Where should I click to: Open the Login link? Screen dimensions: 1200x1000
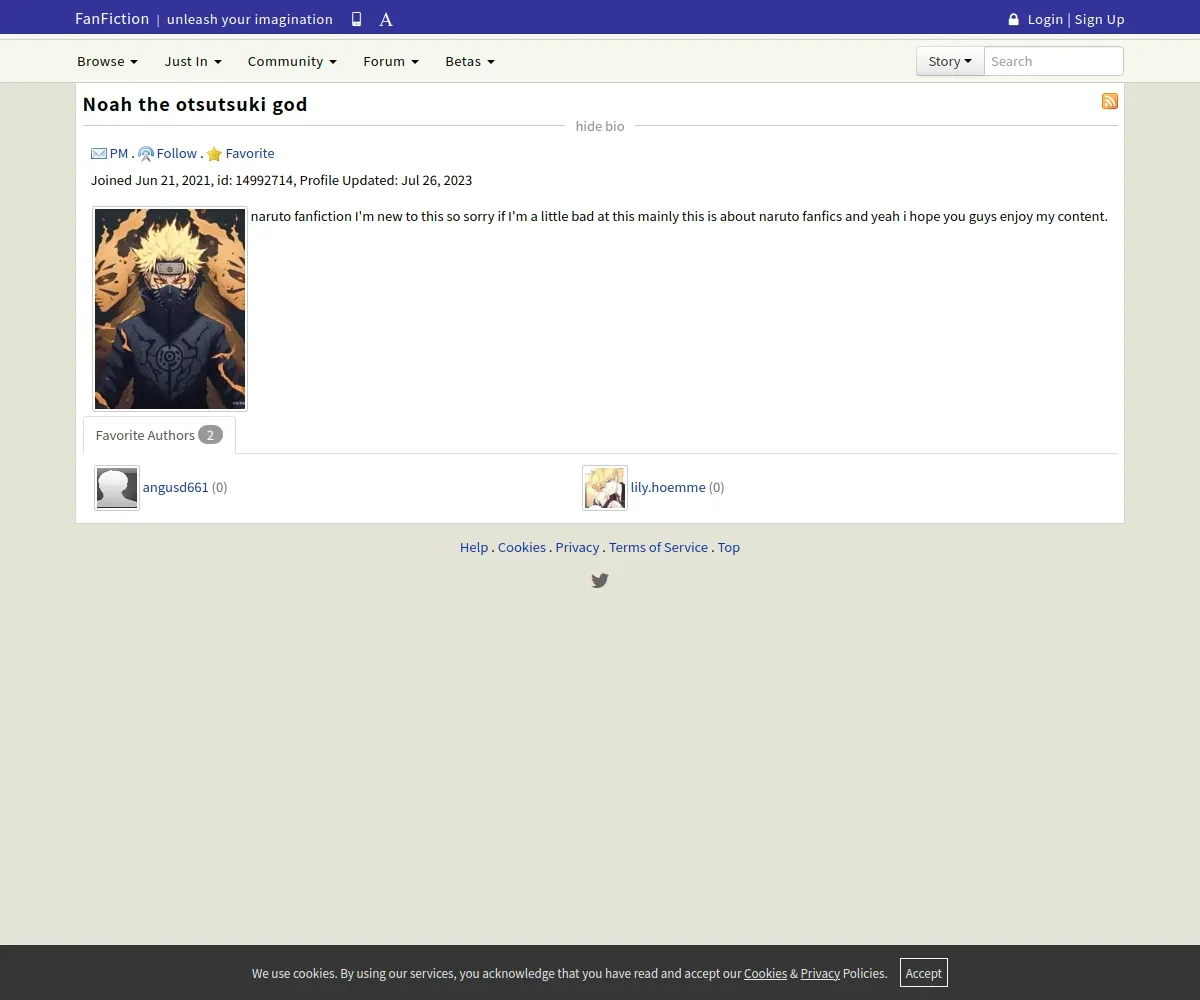(1045, 19)
